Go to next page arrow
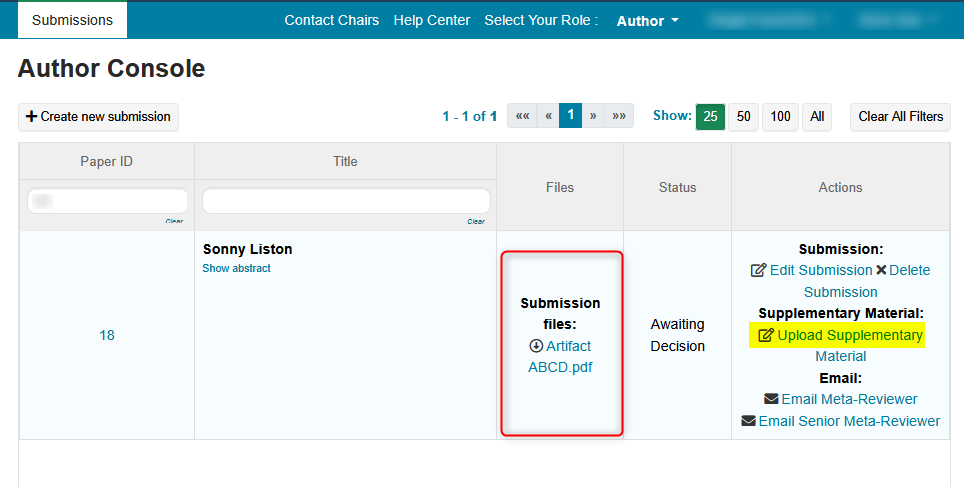The image size is (964, 487). [593, 116]
